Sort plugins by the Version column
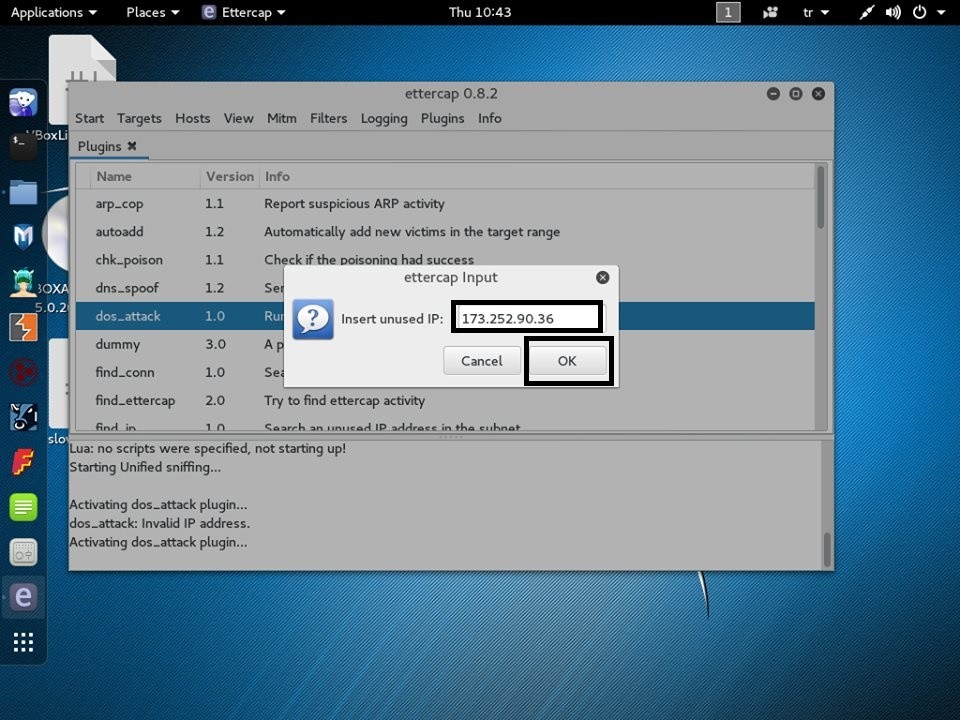960x720 pixels. click(x=230, y=176)
